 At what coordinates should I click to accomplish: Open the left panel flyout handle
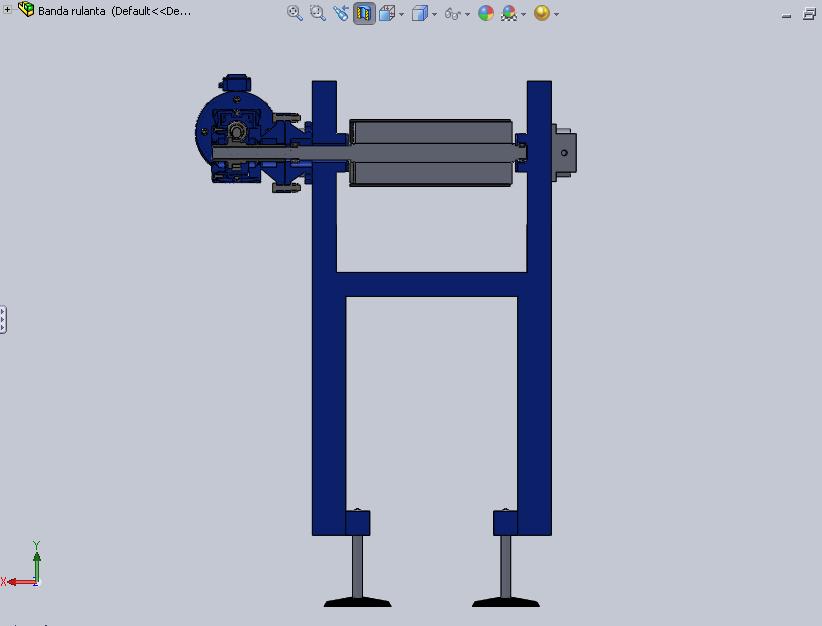[3, 319]
